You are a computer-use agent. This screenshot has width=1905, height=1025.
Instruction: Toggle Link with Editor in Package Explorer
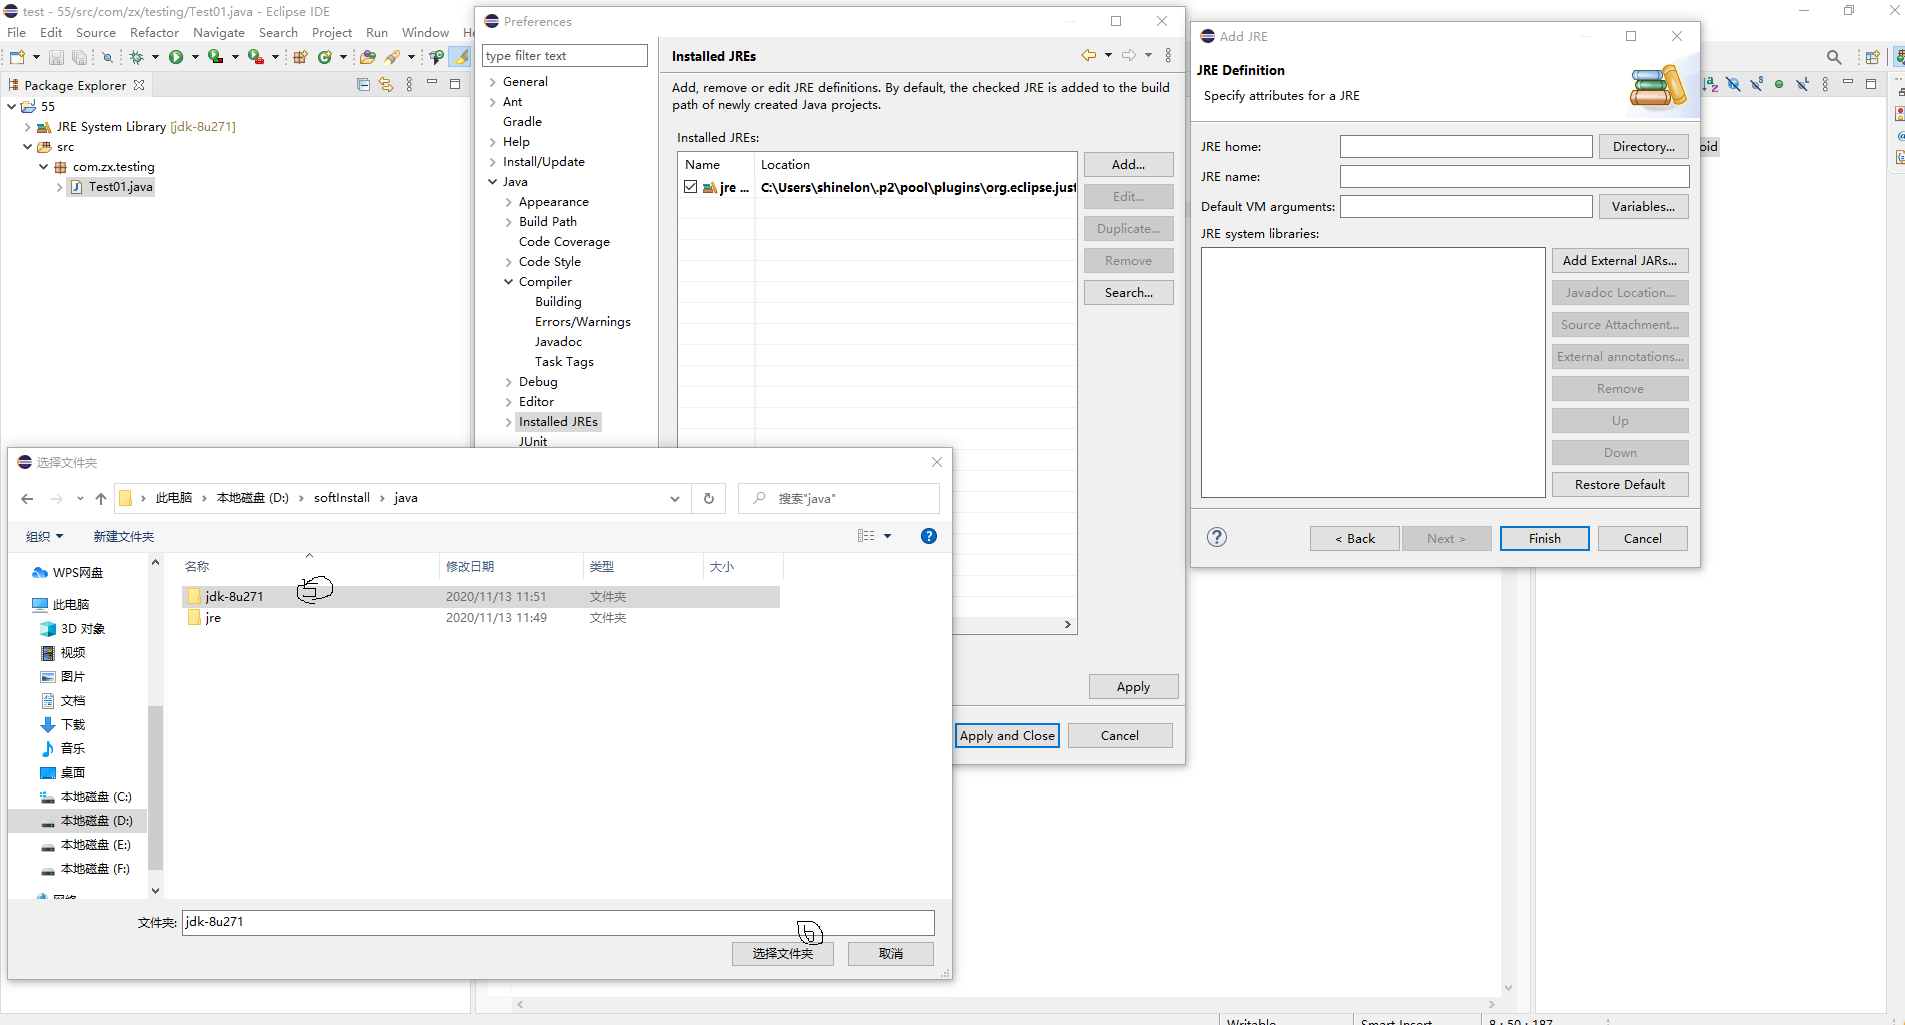[x=386, y=85]
